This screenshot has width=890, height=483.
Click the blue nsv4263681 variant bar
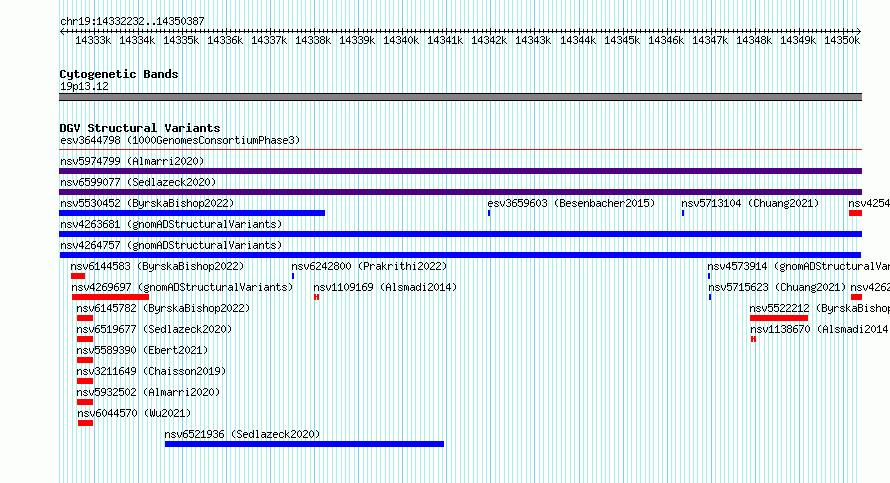pyautogui.click(x=460, y=234)
